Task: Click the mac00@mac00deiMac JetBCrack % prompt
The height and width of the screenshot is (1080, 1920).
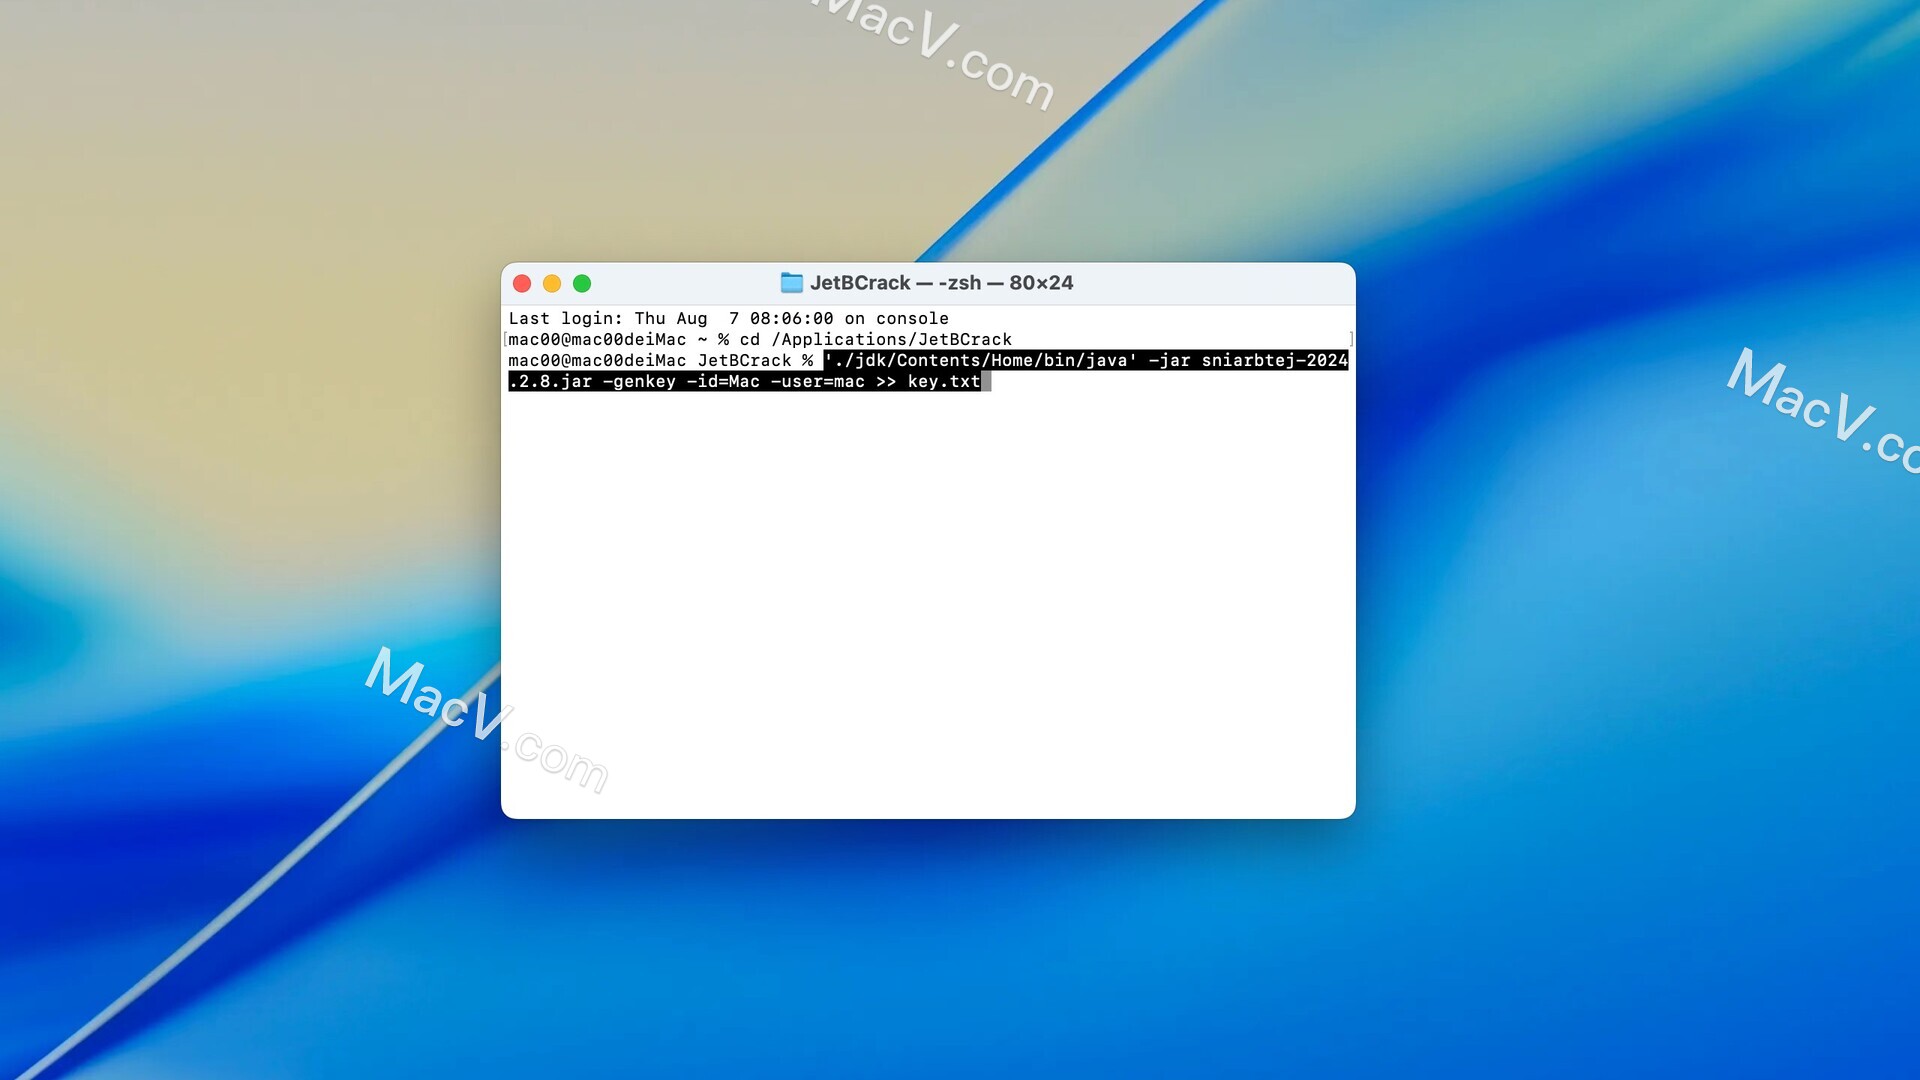Action: tap(660, 360)
